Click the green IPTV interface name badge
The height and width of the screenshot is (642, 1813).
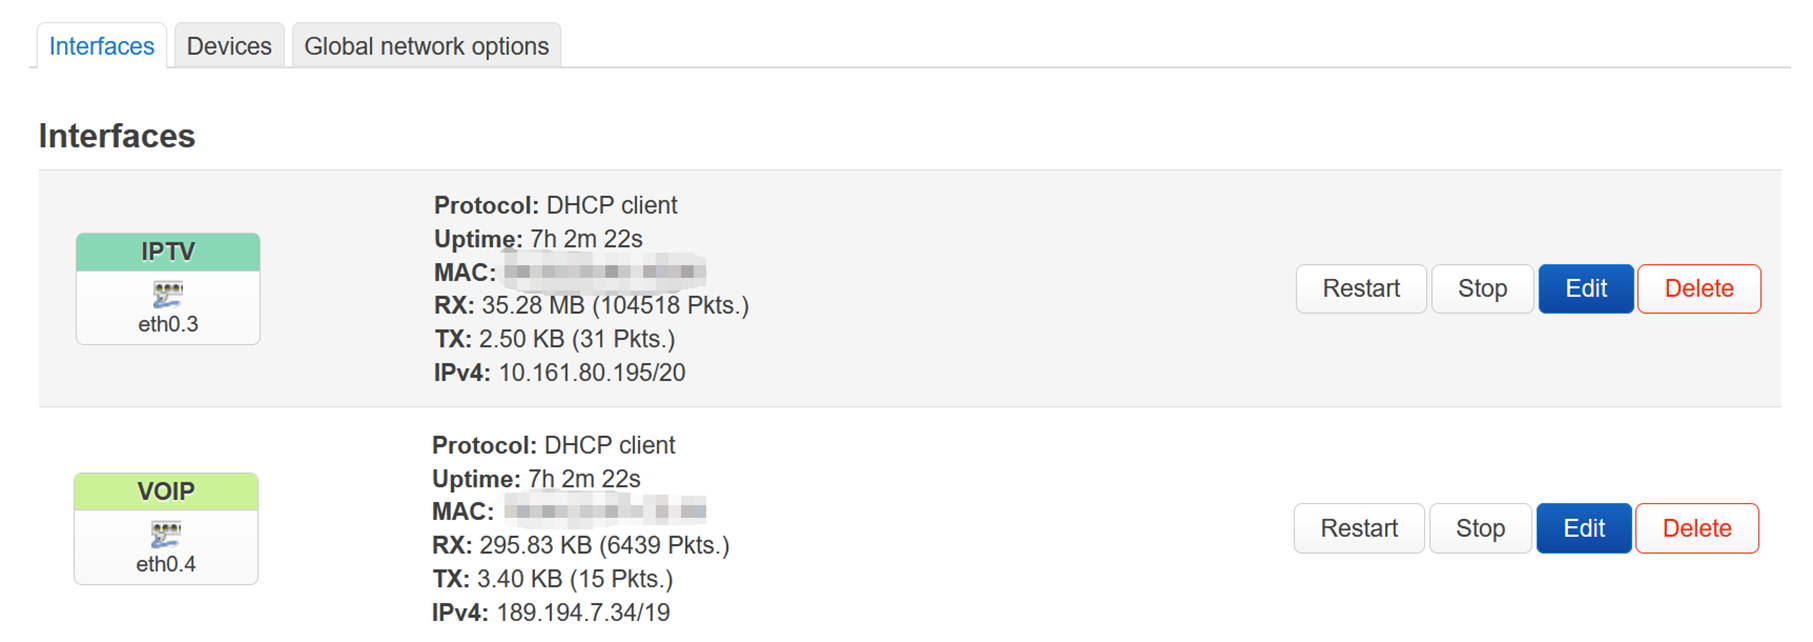(168, 252)
